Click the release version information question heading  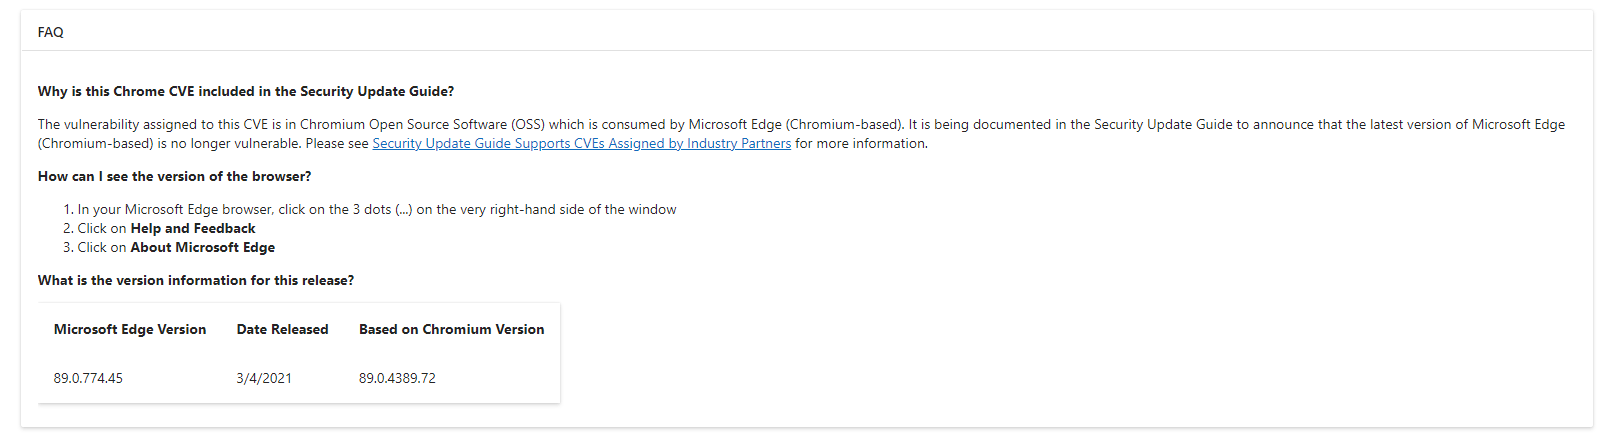click(196, 280)
